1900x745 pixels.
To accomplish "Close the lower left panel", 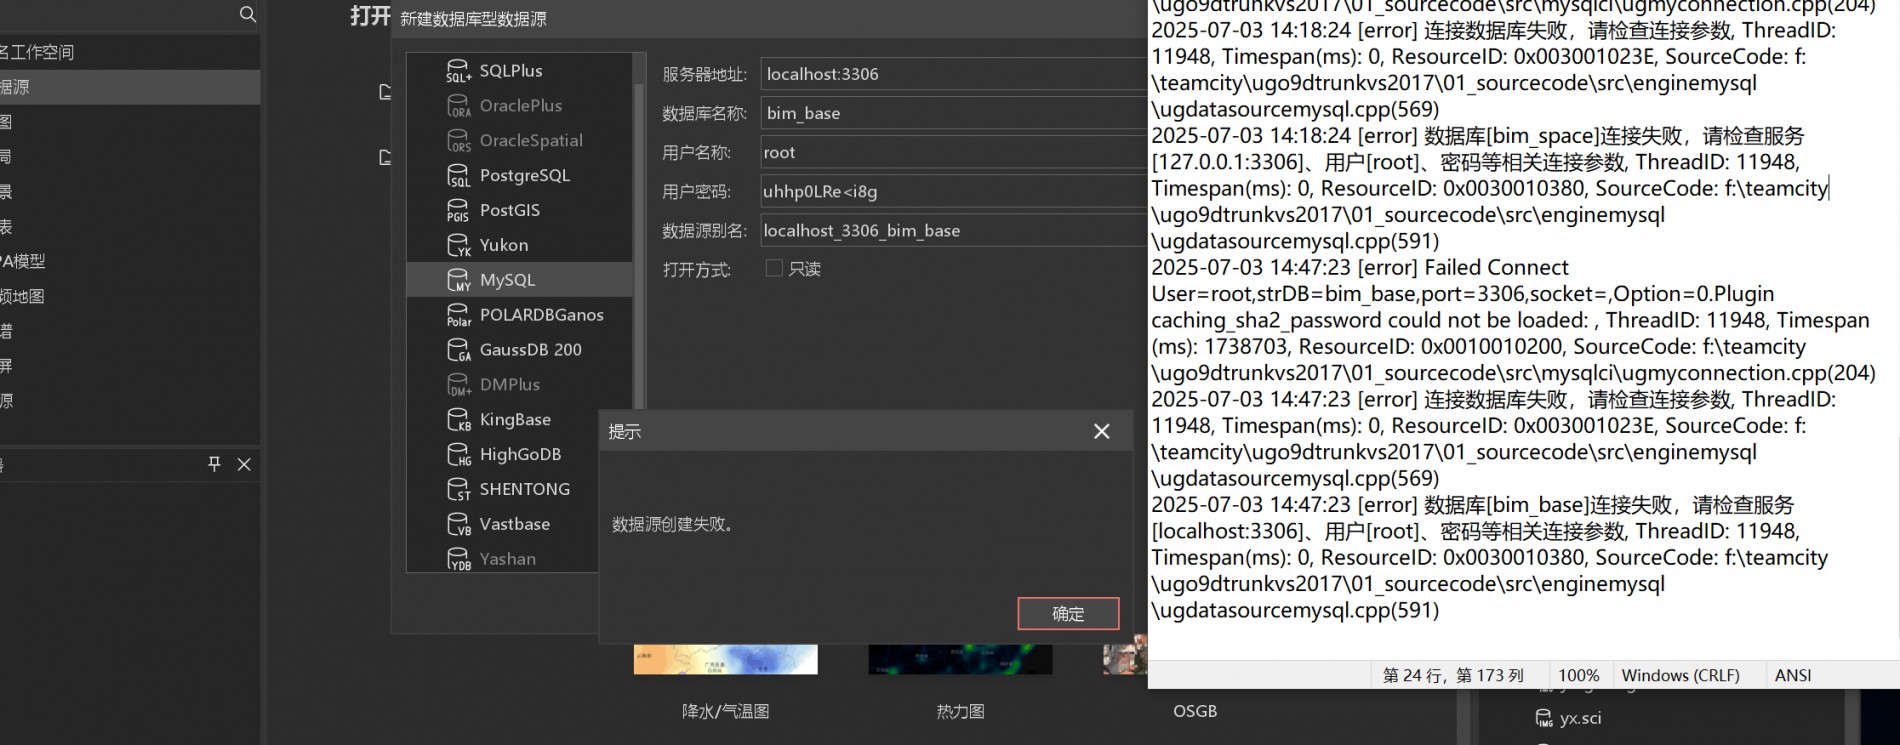I will 244,464.
